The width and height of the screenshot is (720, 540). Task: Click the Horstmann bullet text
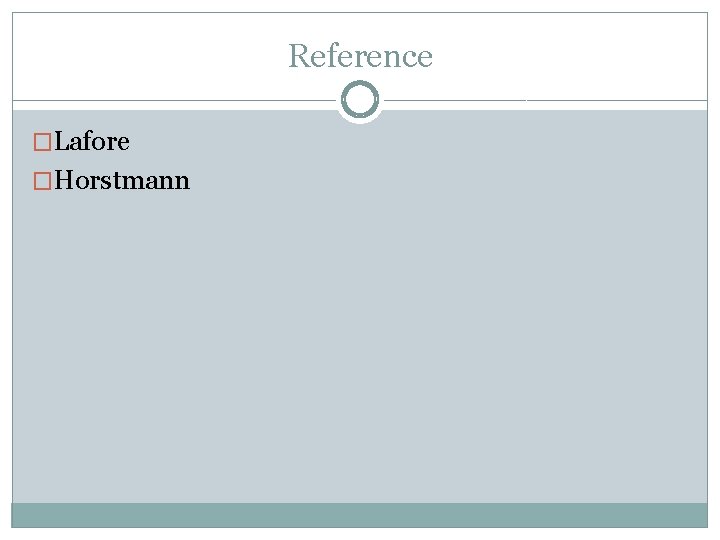[122, 181]
